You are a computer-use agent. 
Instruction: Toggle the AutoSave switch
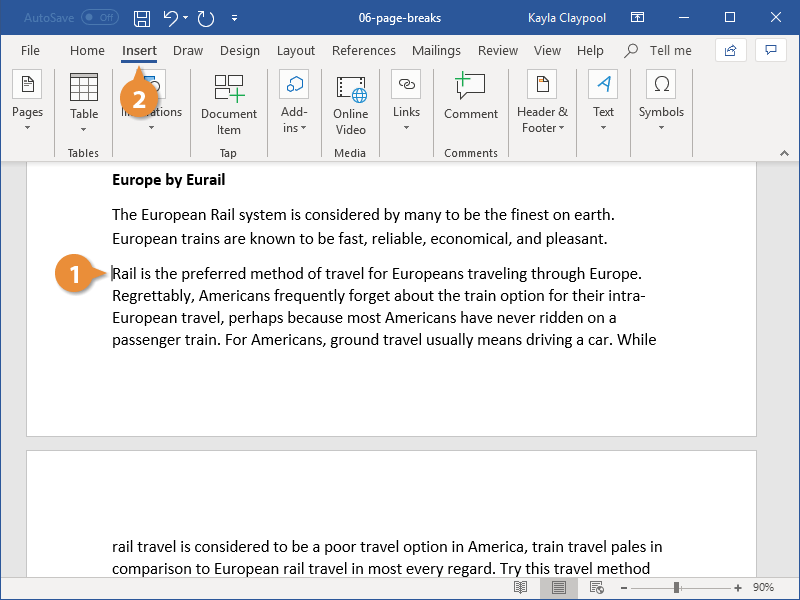tap(100, 18)
